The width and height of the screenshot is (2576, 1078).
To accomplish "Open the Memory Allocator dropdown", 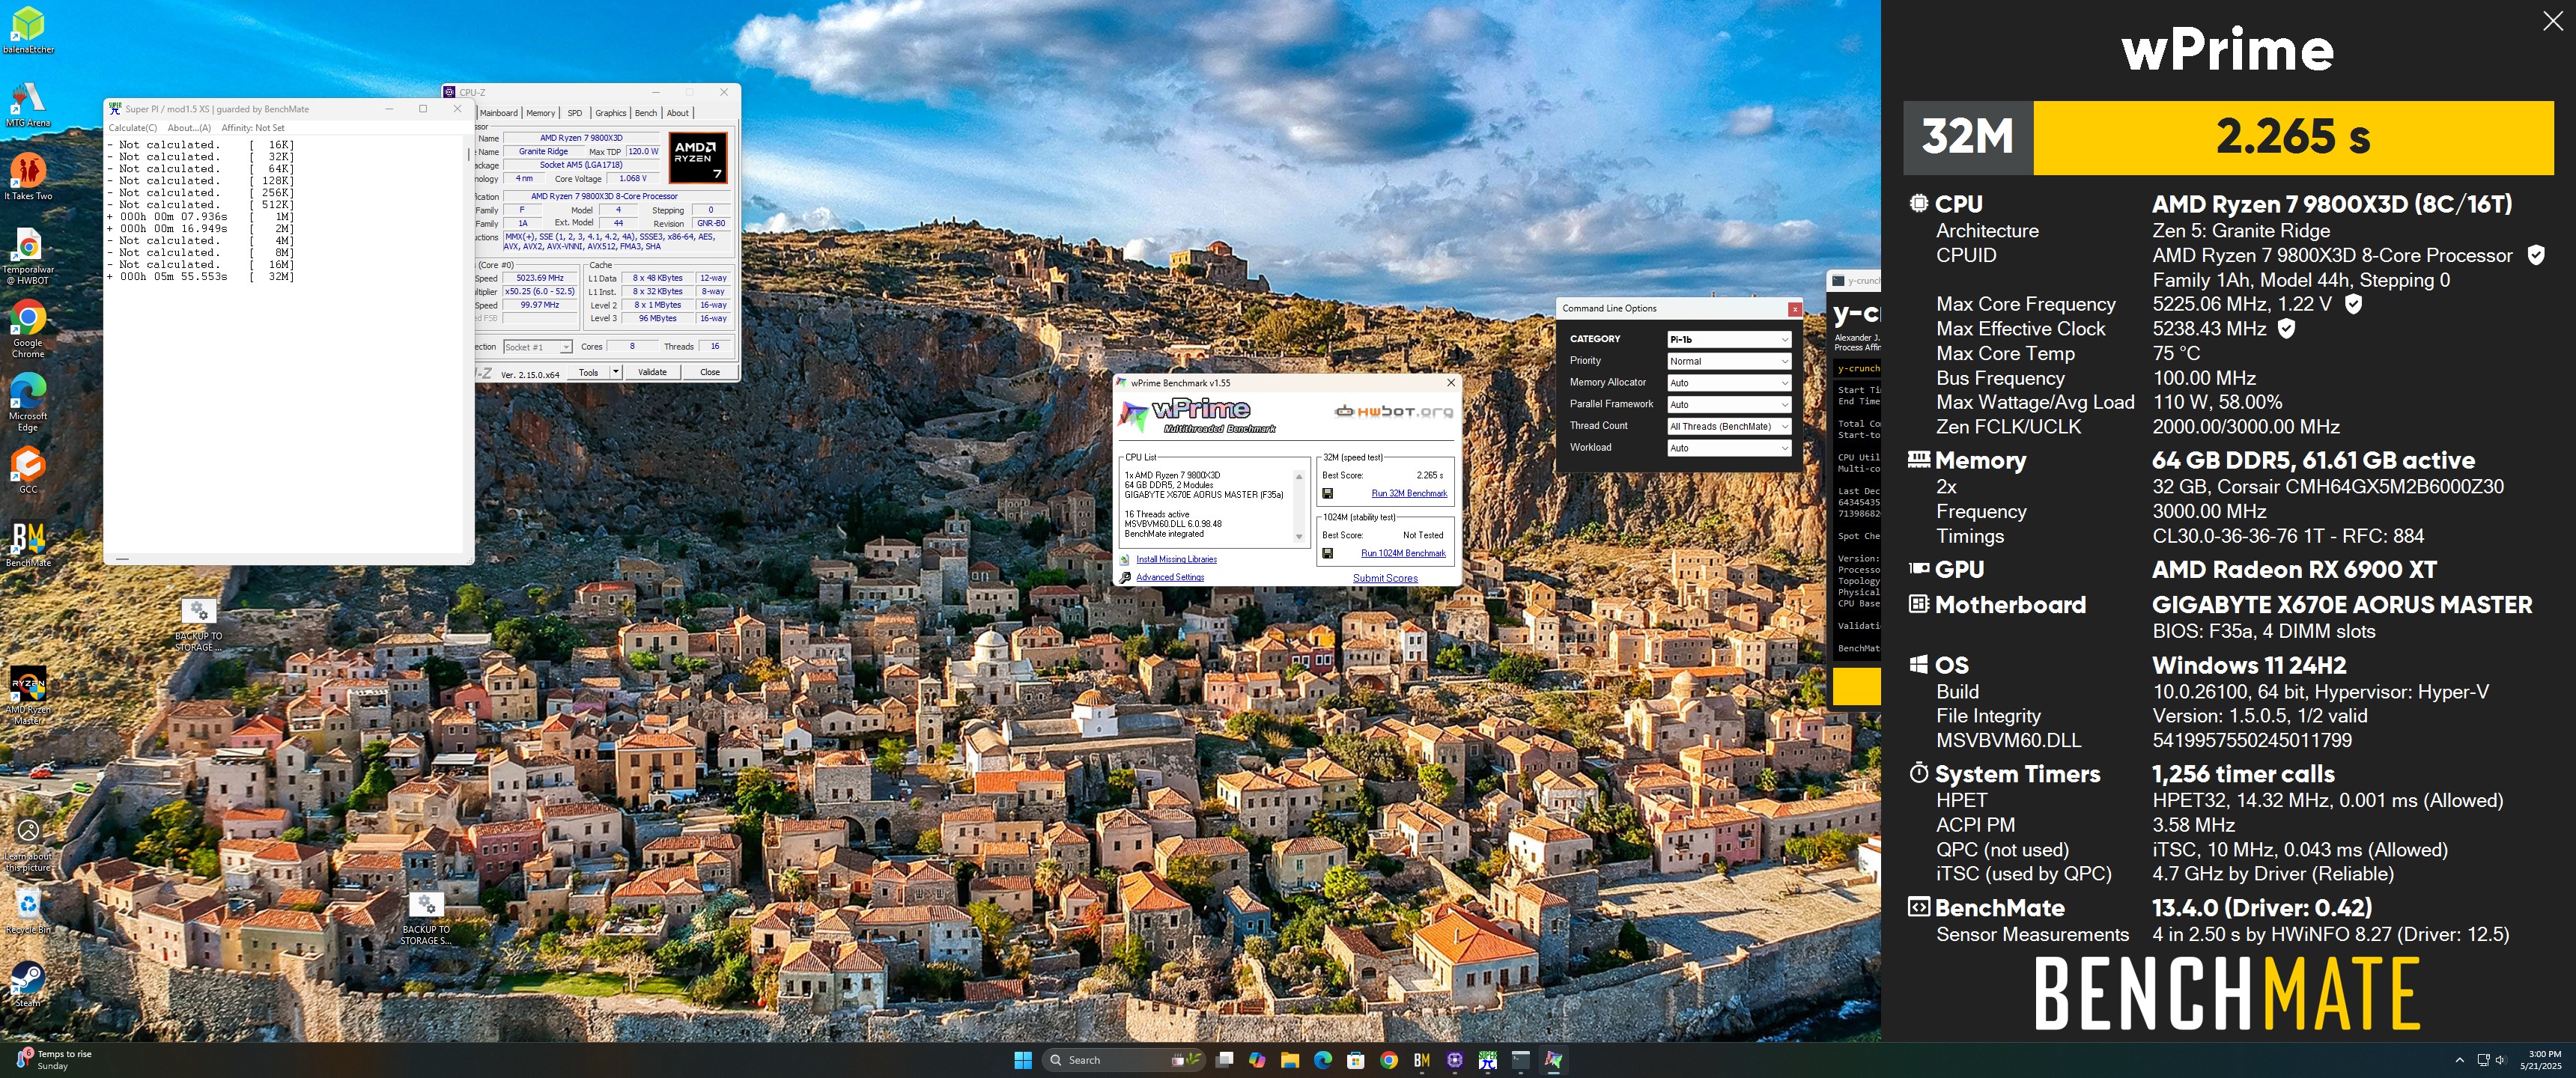I will click(x=1729, y=383).
